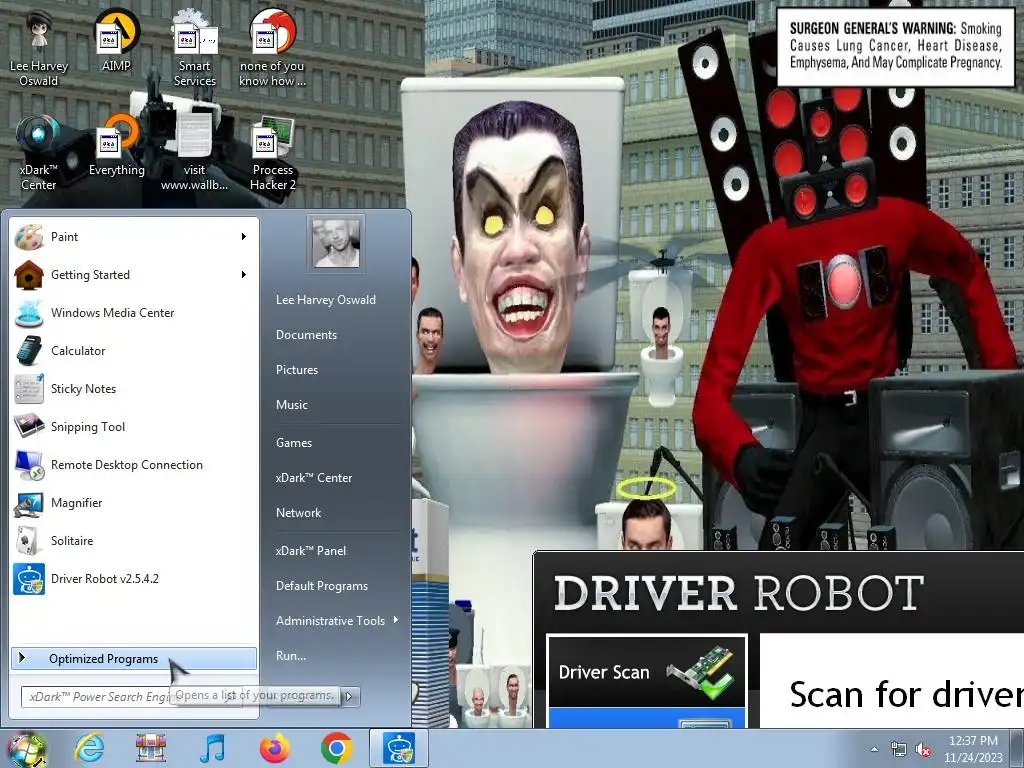
Task: Open the xDark Center desktop icon
Action: pos(39,153)
